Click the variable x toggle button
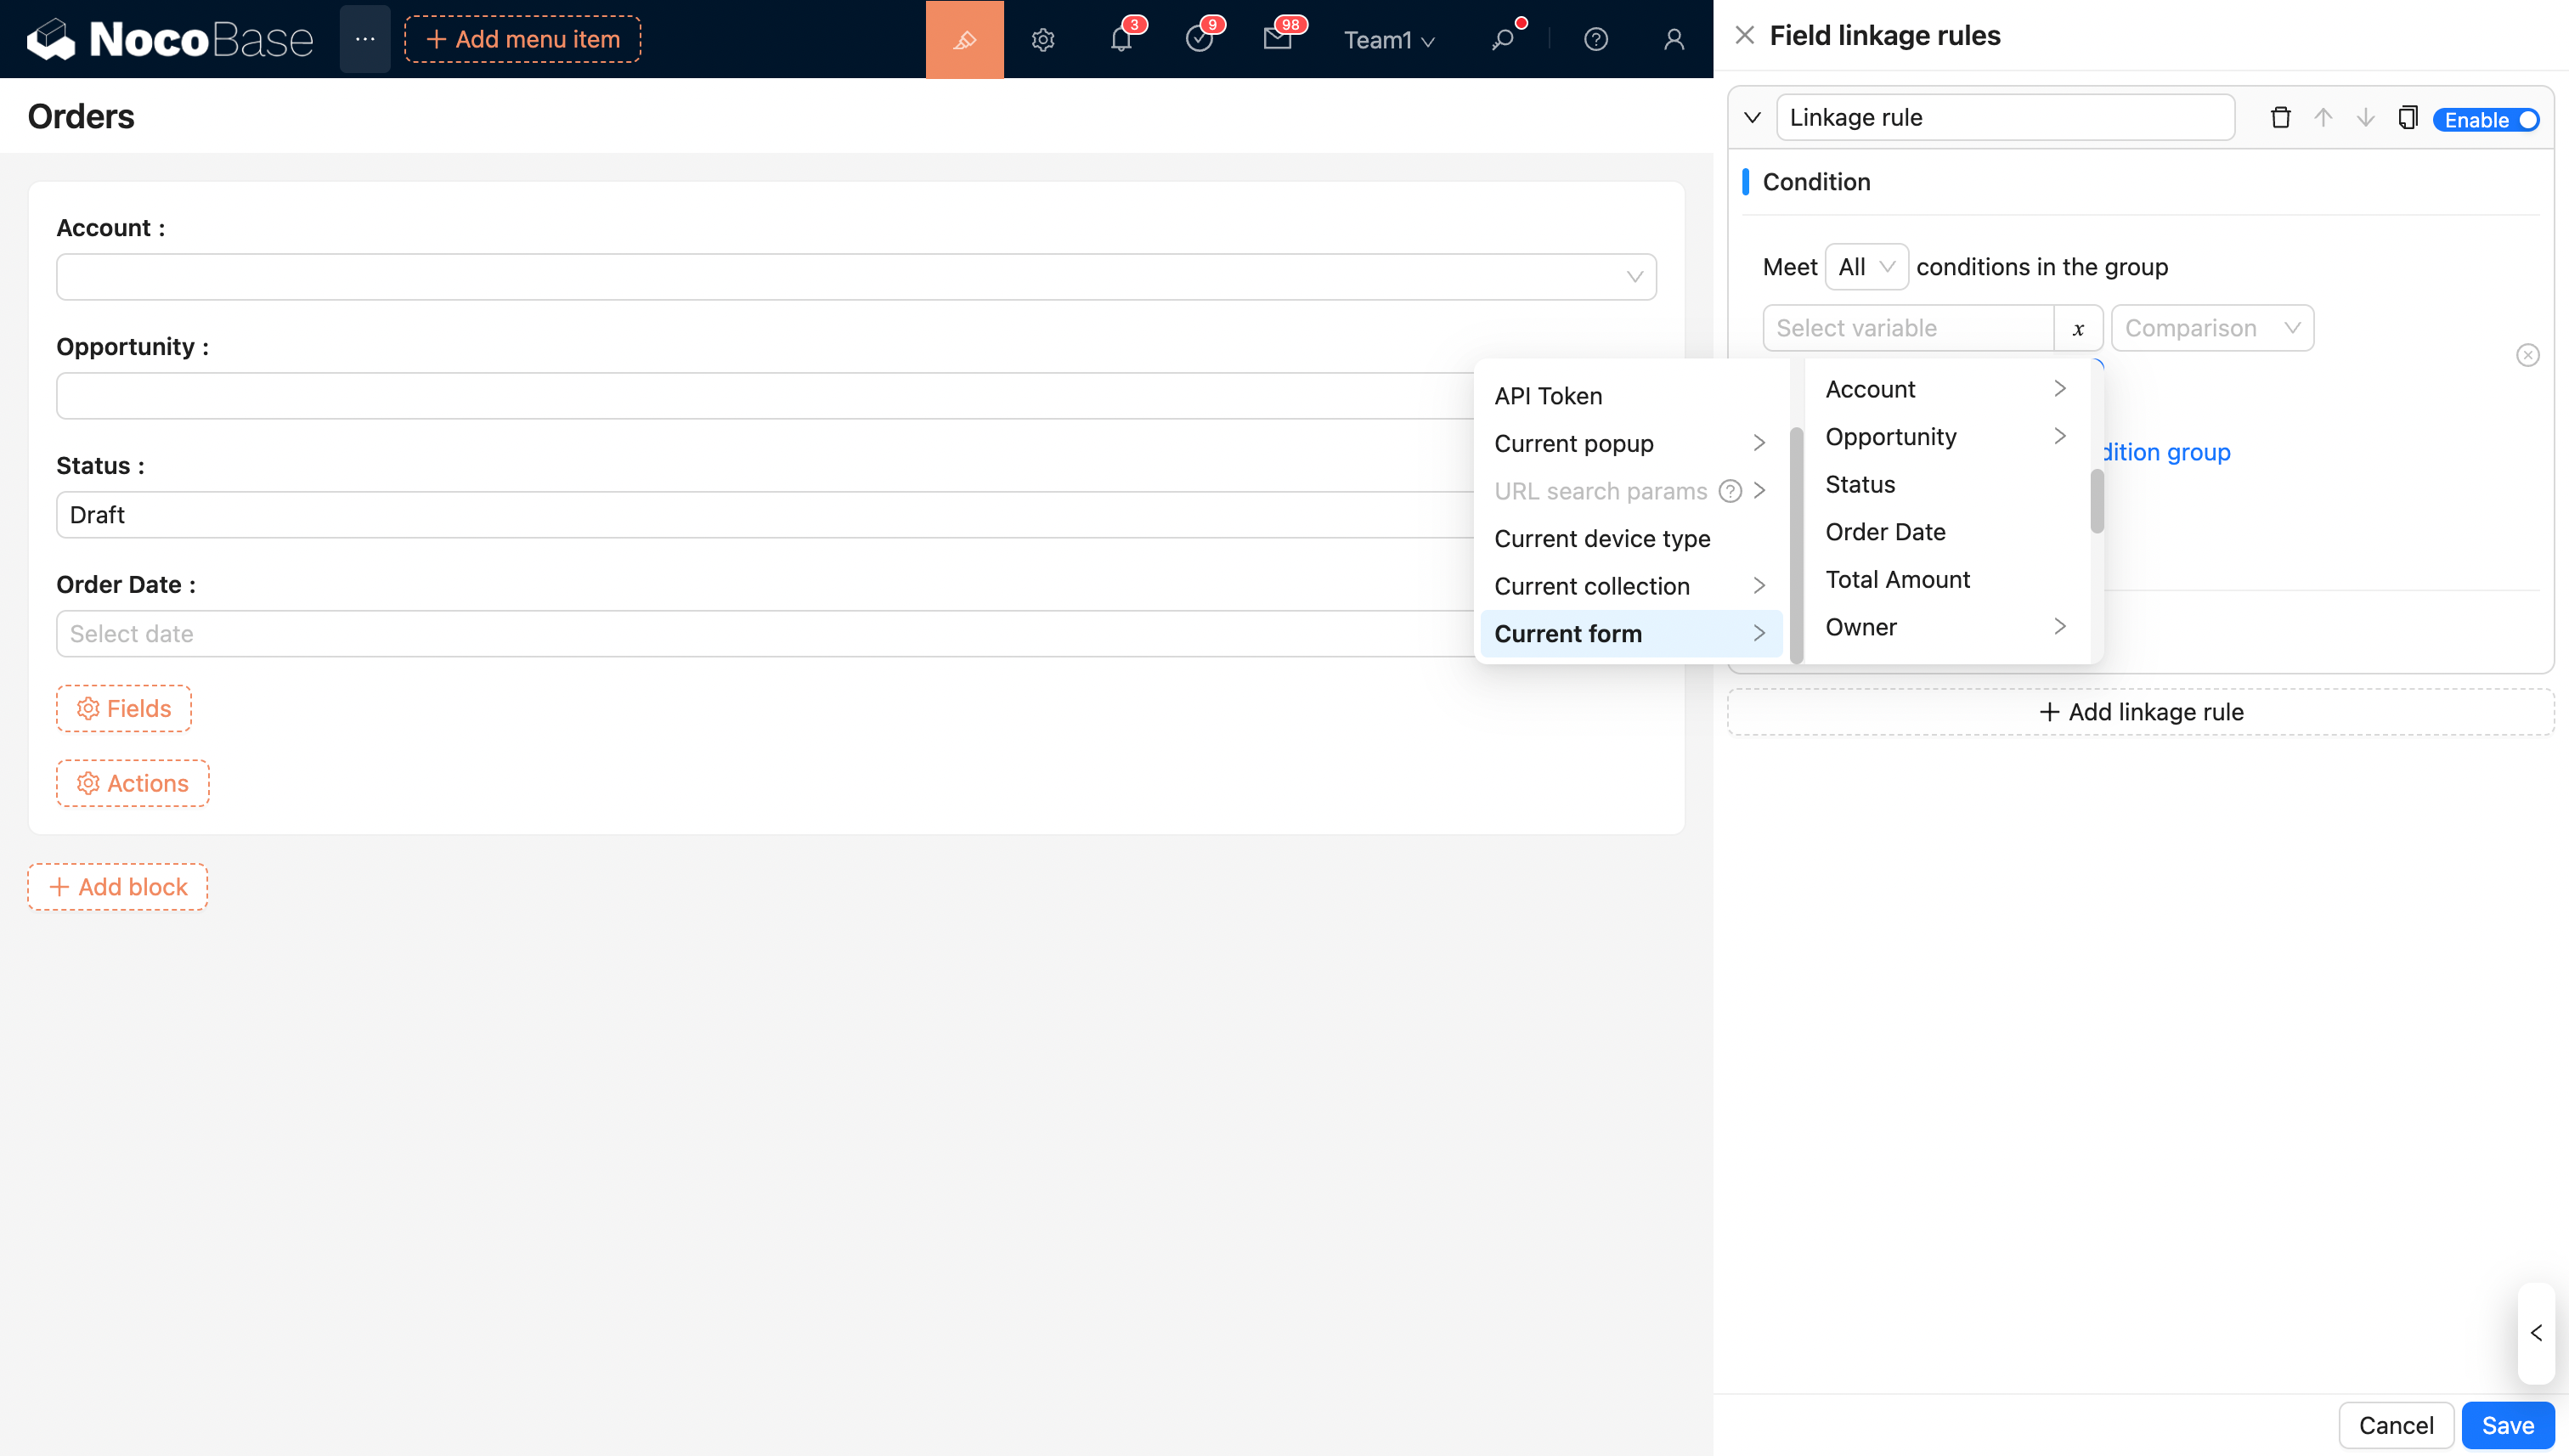2569x1456 pixels. pyautogui.click(x=2078, y=329)
